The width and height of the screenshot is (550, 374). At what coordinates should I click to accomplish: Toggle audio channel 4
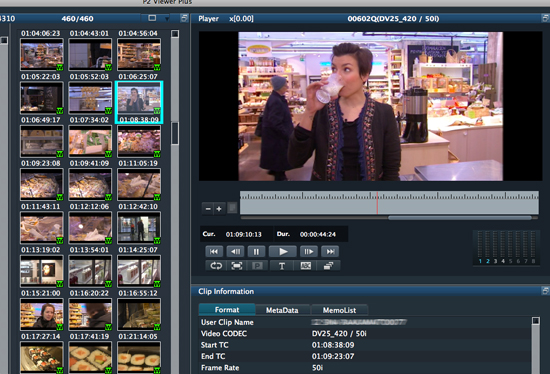pyautogui.click(x=503, y=261)
